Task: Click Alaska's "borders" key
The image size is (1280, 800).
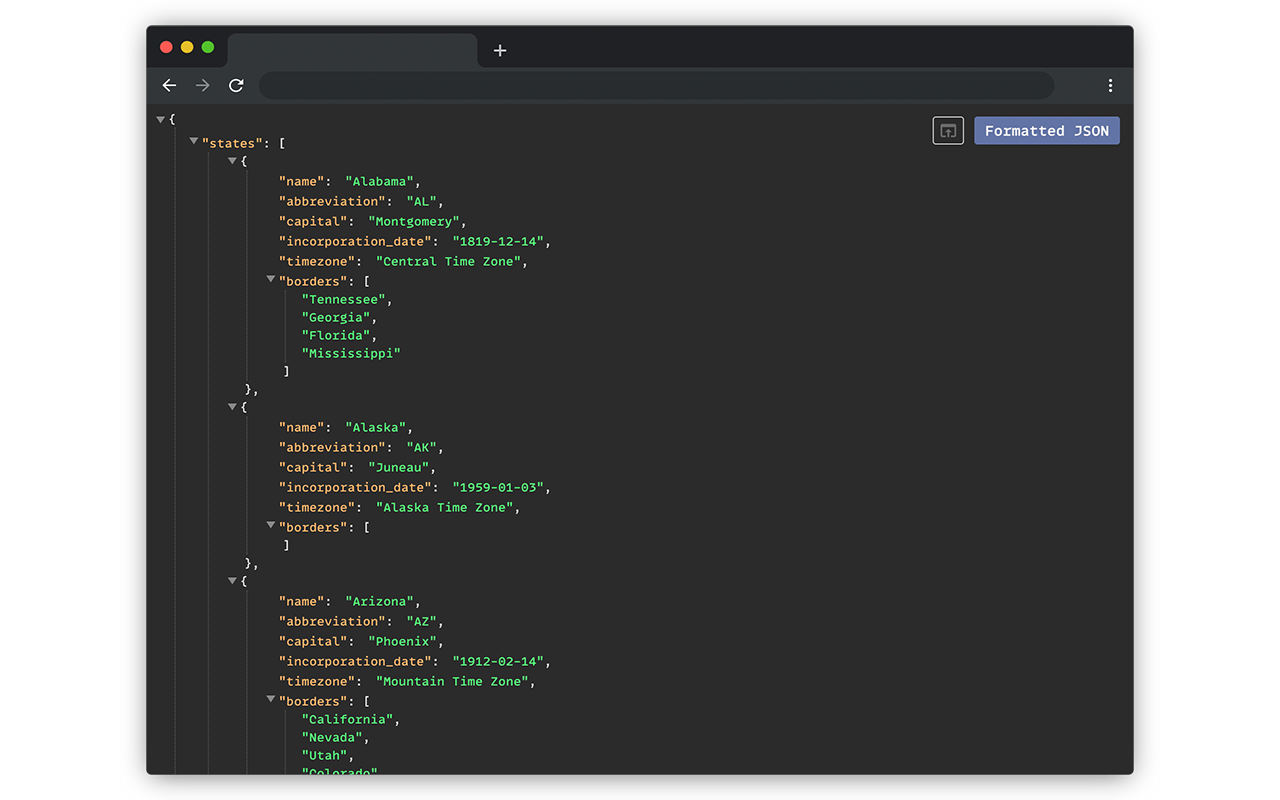Action: (313, 528)
